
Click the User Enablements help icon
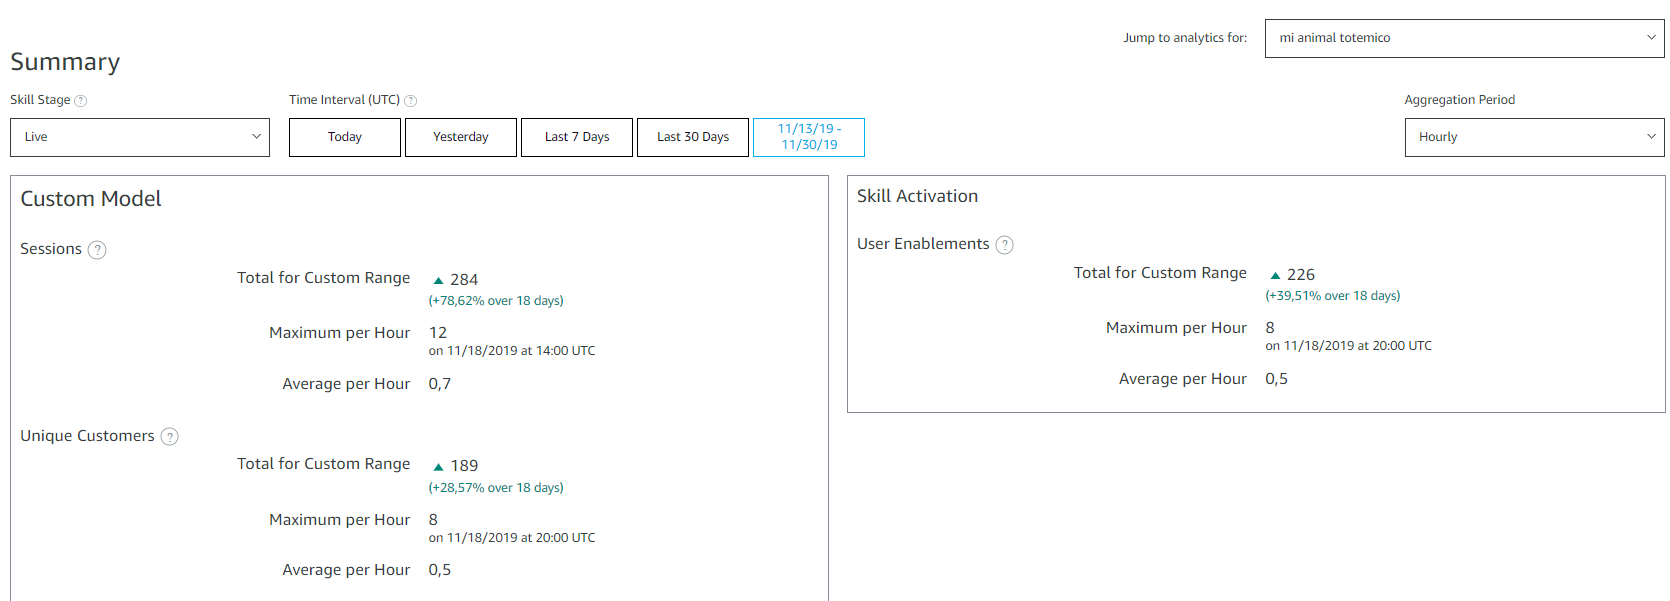1005,245
